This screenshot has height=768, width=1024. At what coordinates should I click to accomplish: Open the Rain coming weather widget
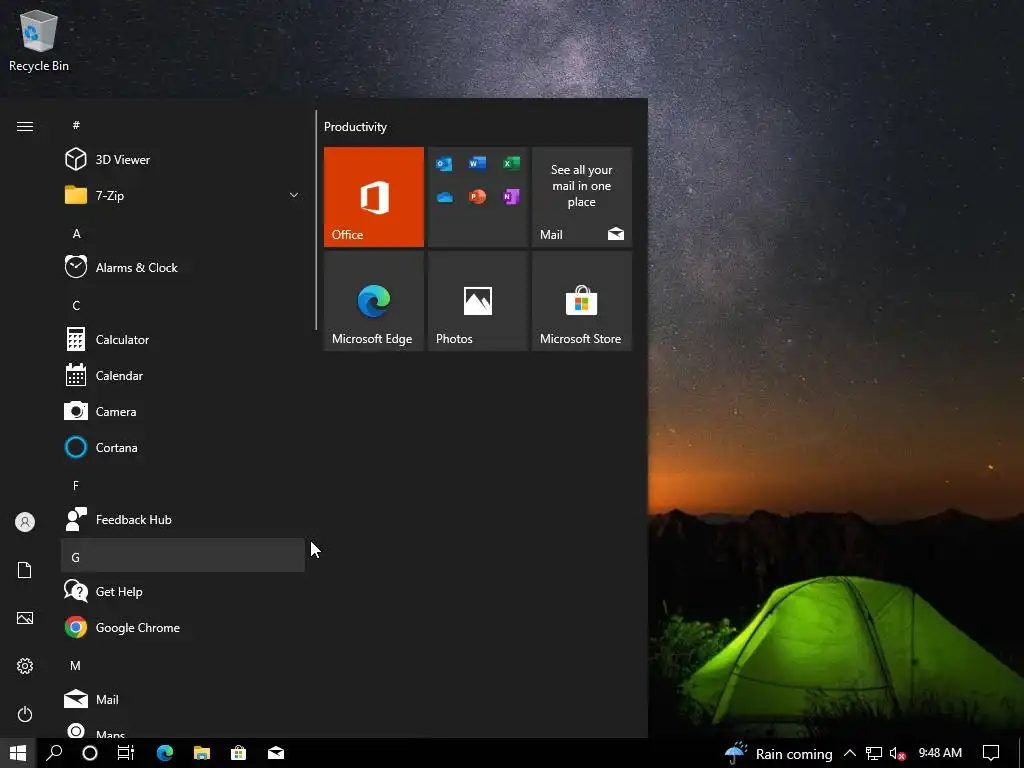tap(778, 753)
